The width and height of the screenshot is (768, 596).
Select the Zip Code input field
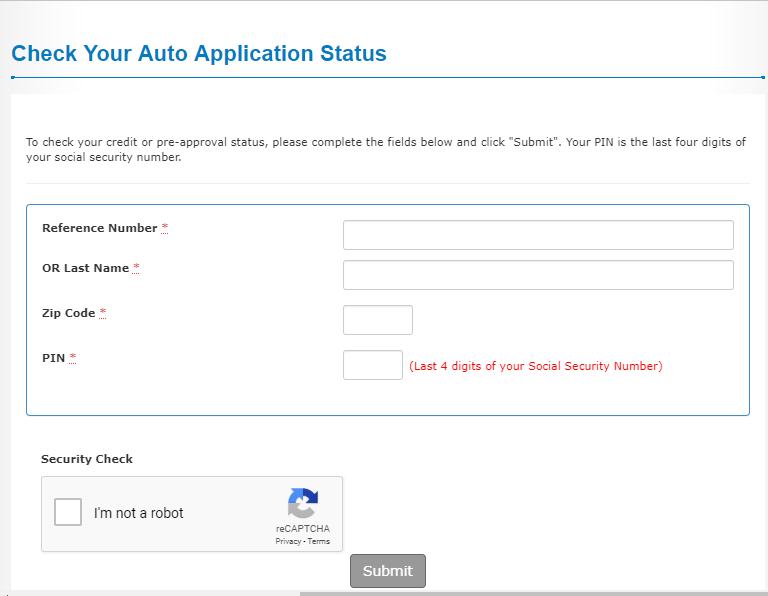378,320
